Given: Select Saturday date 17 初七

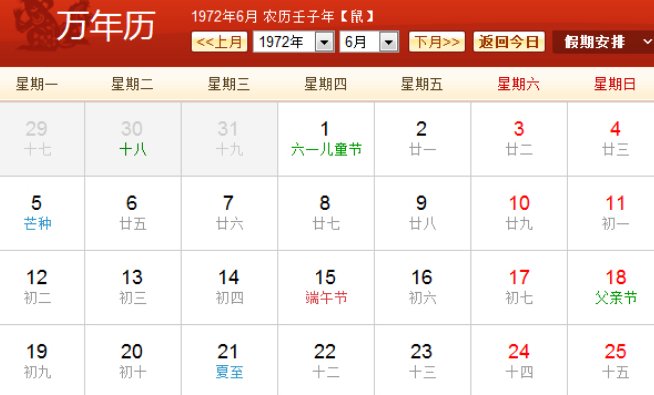Looking at the screenshot, I should [x=519, y=287].
